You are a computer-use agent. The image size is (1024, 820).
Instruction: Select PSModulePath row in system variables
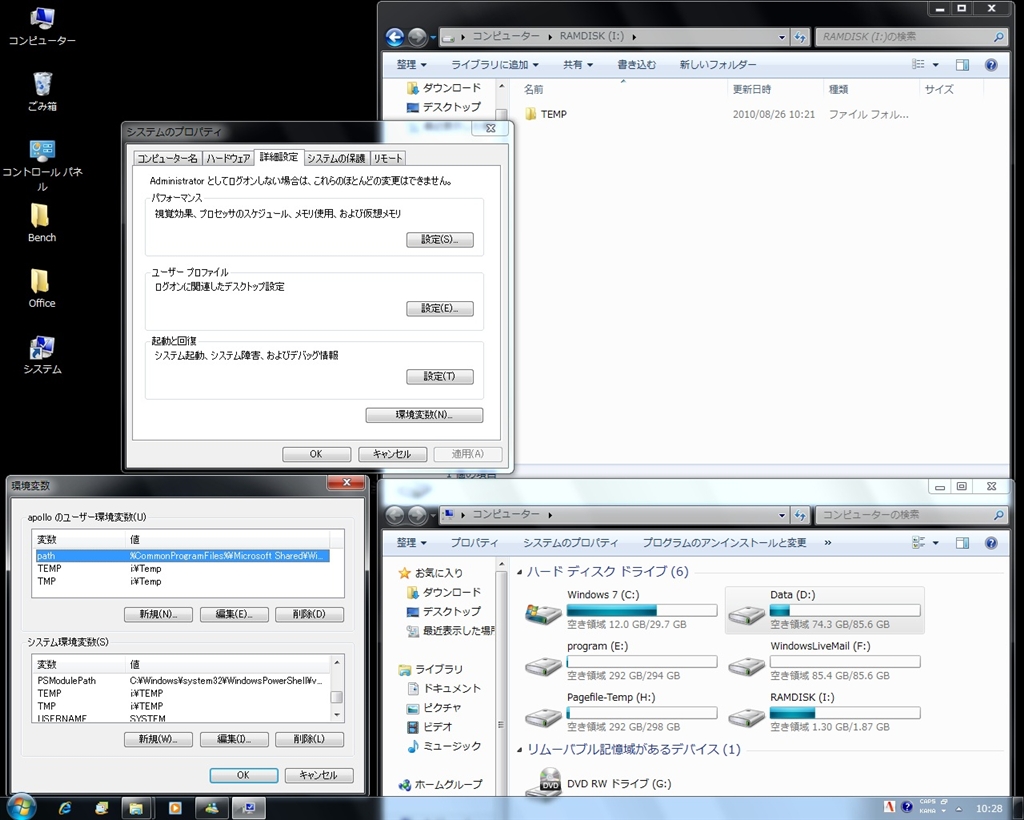(182, 680)
